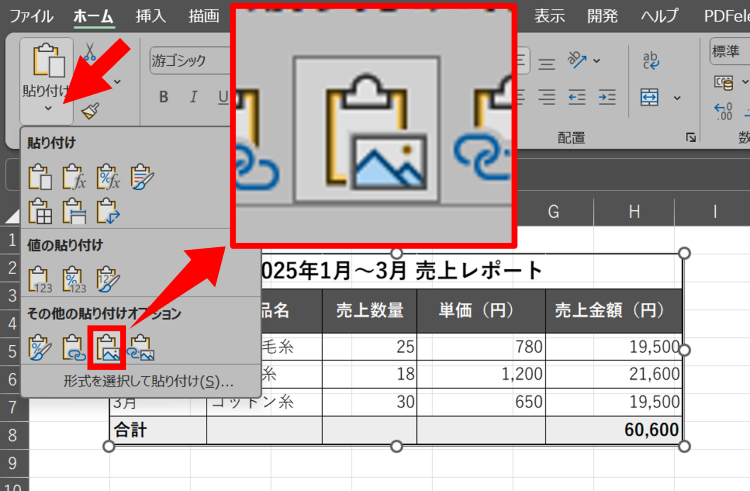Open the 標準 number format dropdown

tap(729, 51)
